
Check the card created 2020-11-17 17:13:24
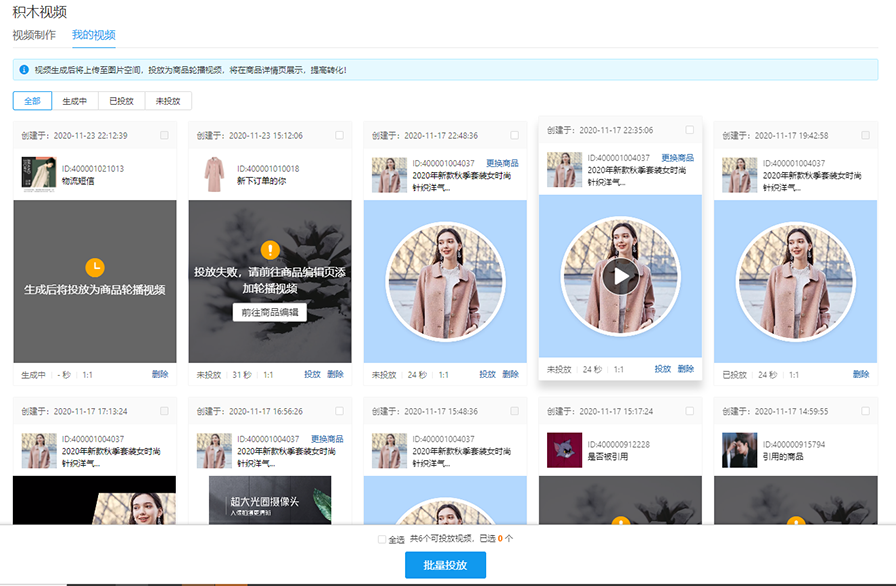pos(165,411)
